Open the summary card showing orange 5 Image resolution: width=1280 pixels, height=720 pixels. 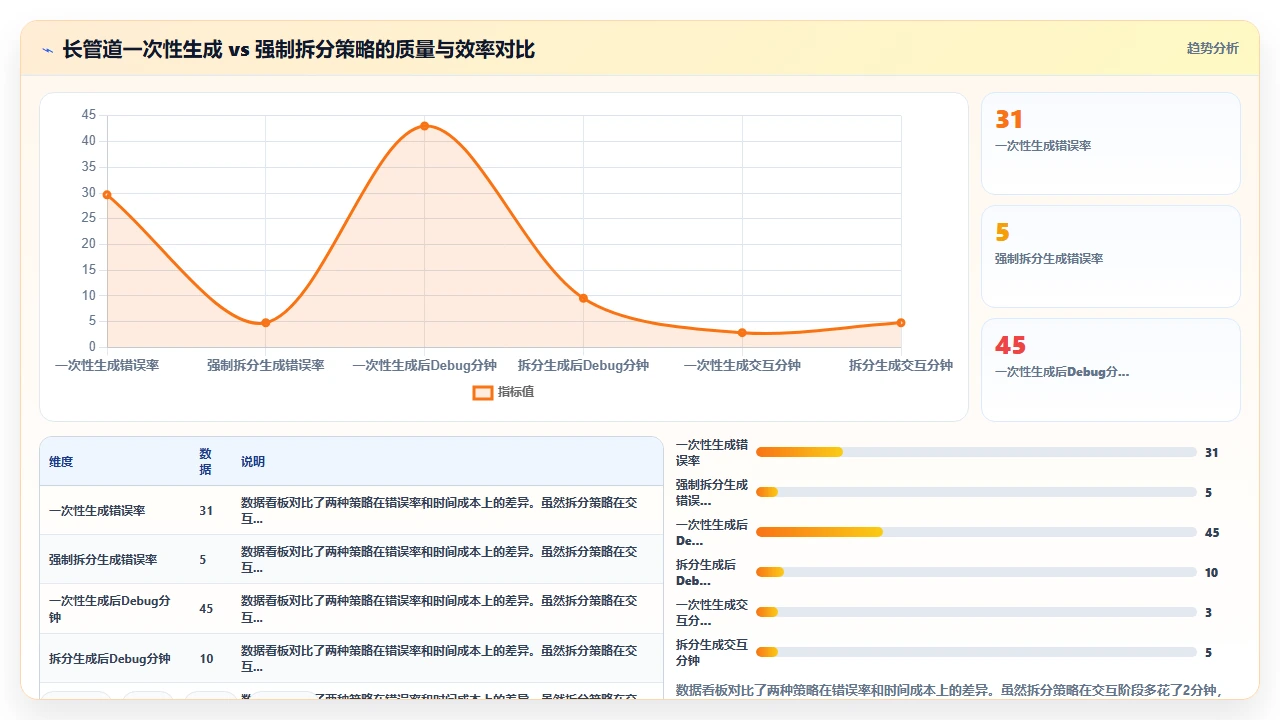[1111, 256]
